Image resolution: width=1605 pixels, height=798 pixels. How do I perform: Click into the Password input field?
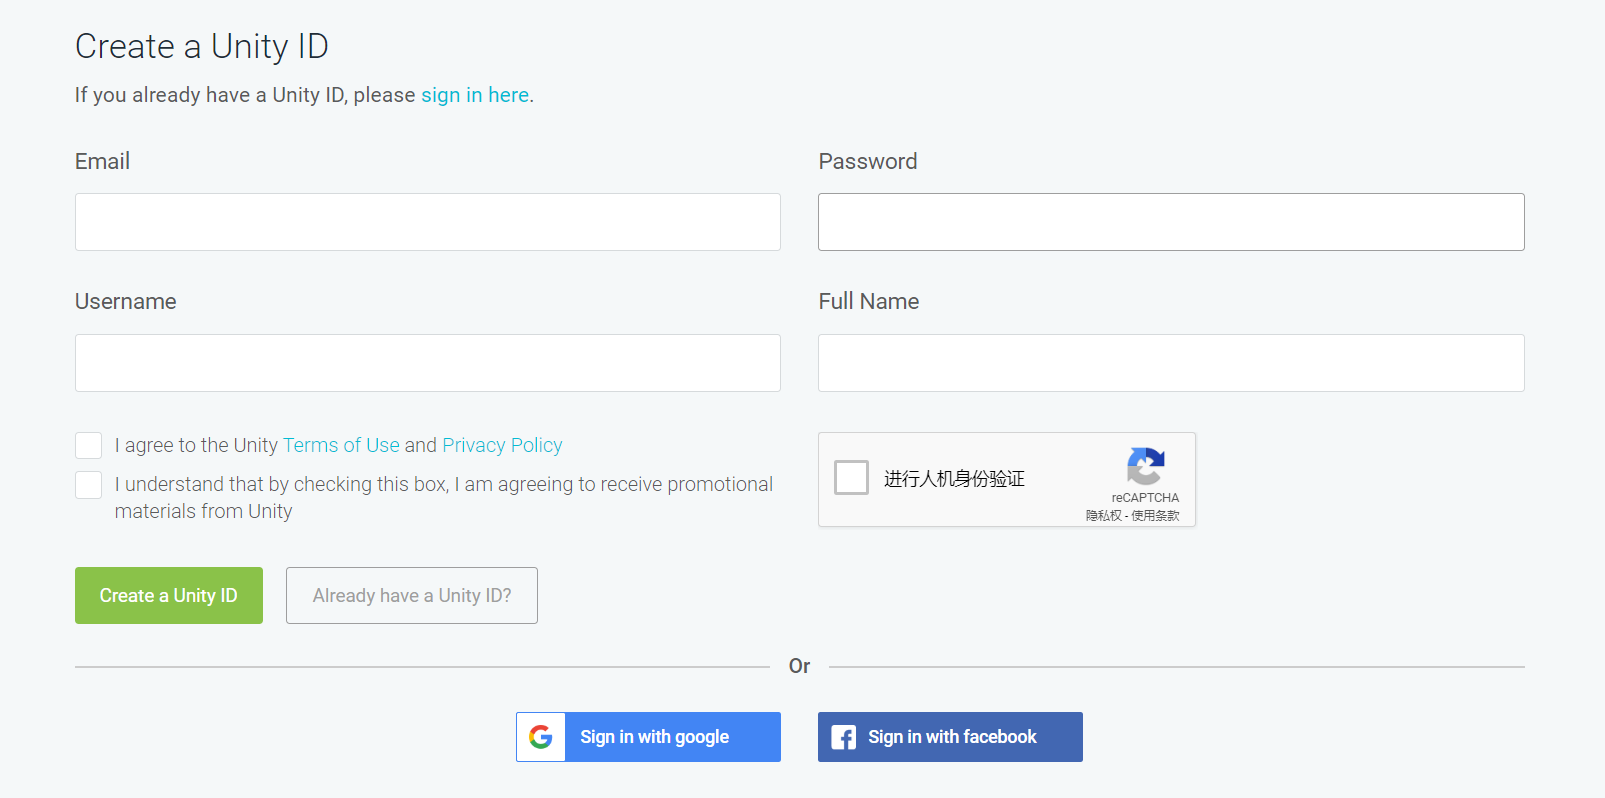tap(1171, 222)
